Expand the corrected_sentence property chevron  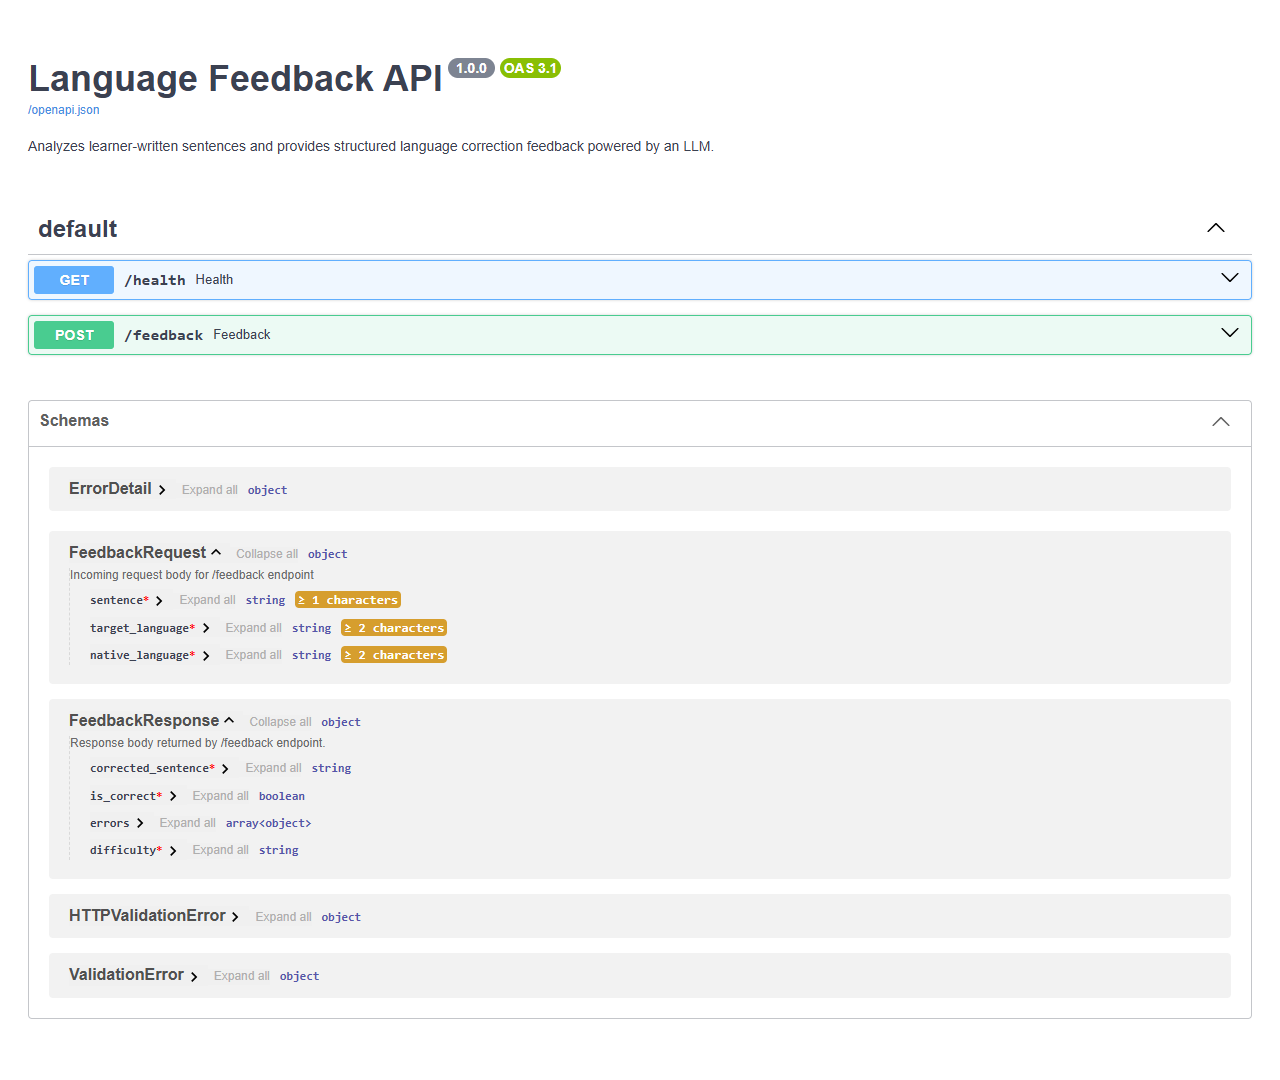click(225, 769)
